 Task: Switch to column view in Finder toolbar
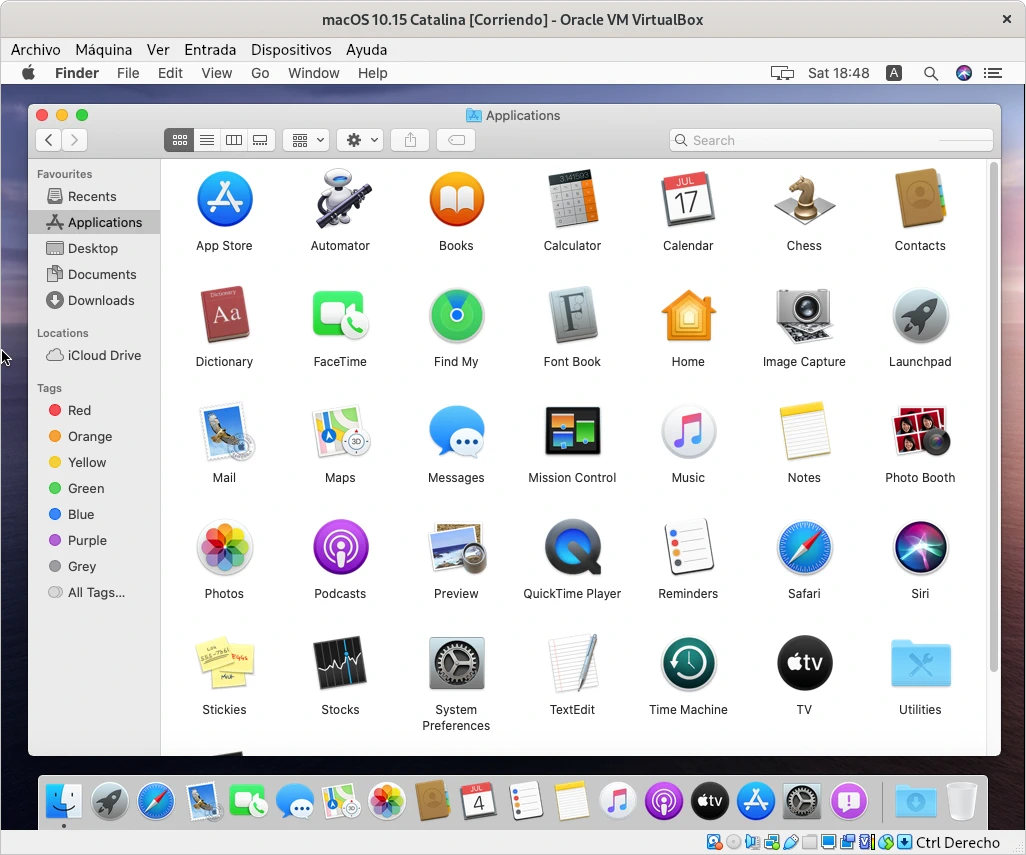[x=234, y=141]
